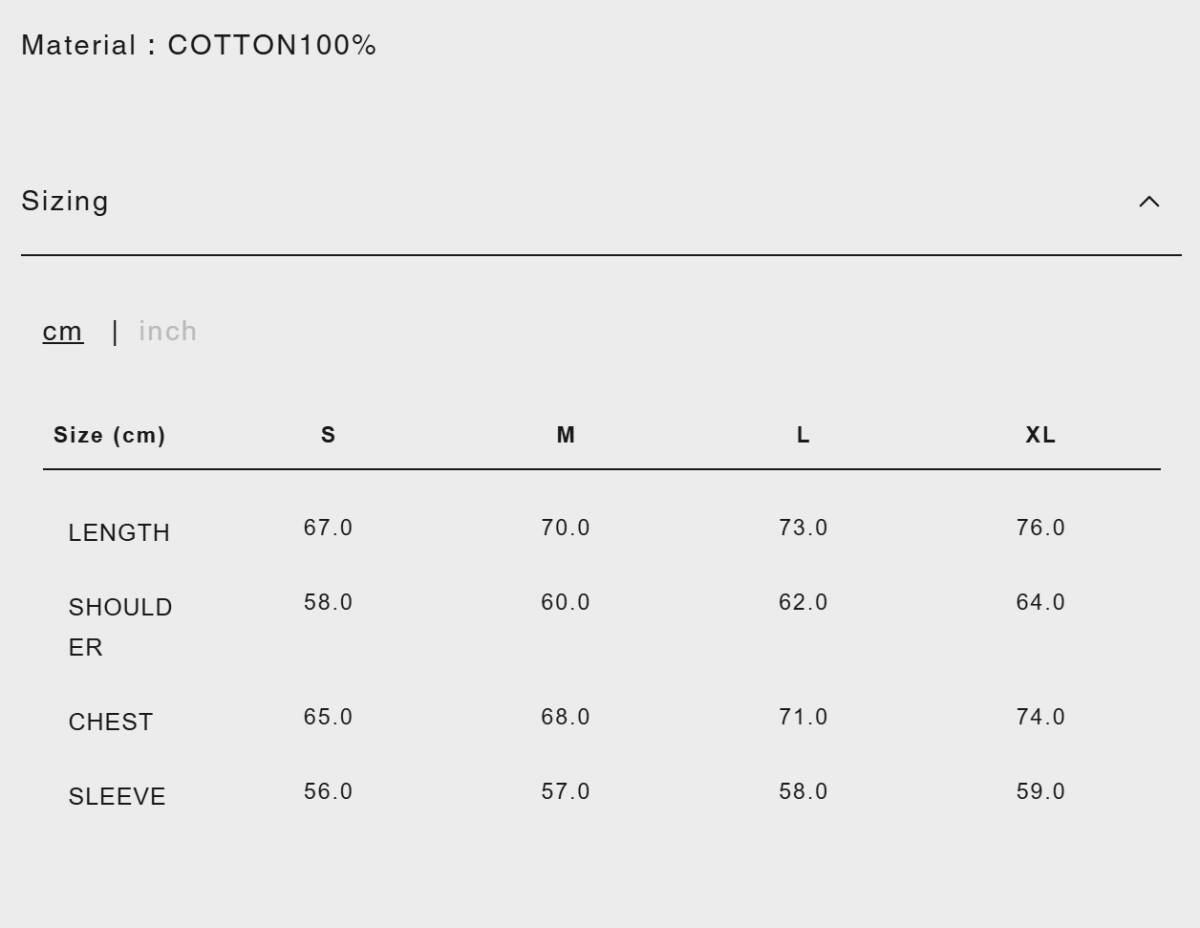Viewport: 1200px width, 928px height.
Task: Collapse the Sizing section chevron
Action: pos(1149,202)
